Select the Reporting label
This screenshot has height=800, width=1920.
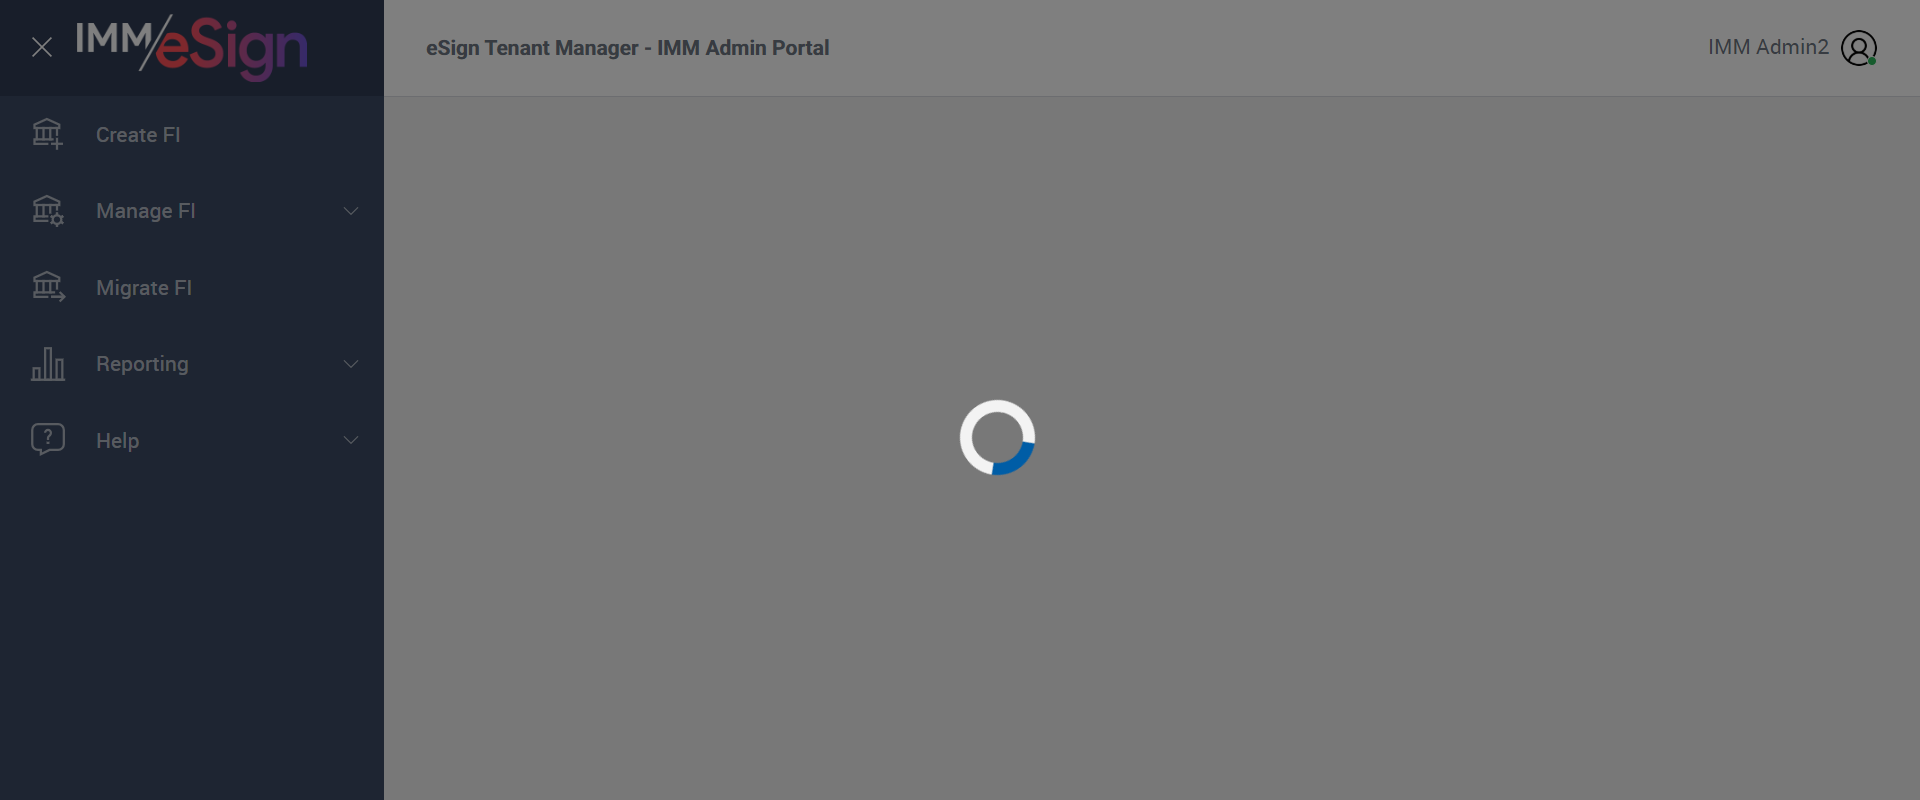(x=142, y=364)
